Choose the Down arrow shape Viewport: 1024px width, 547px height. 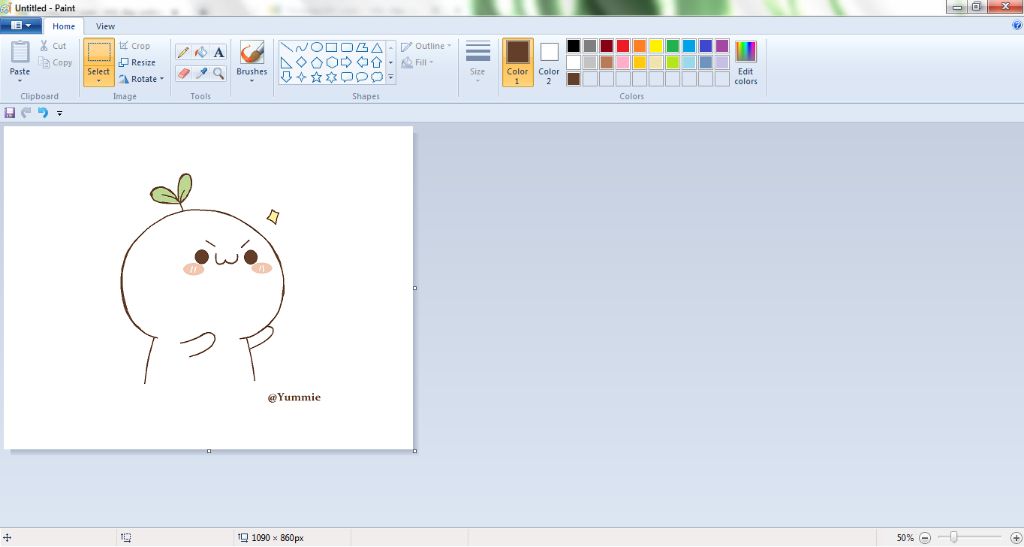(x=286, y=77)
